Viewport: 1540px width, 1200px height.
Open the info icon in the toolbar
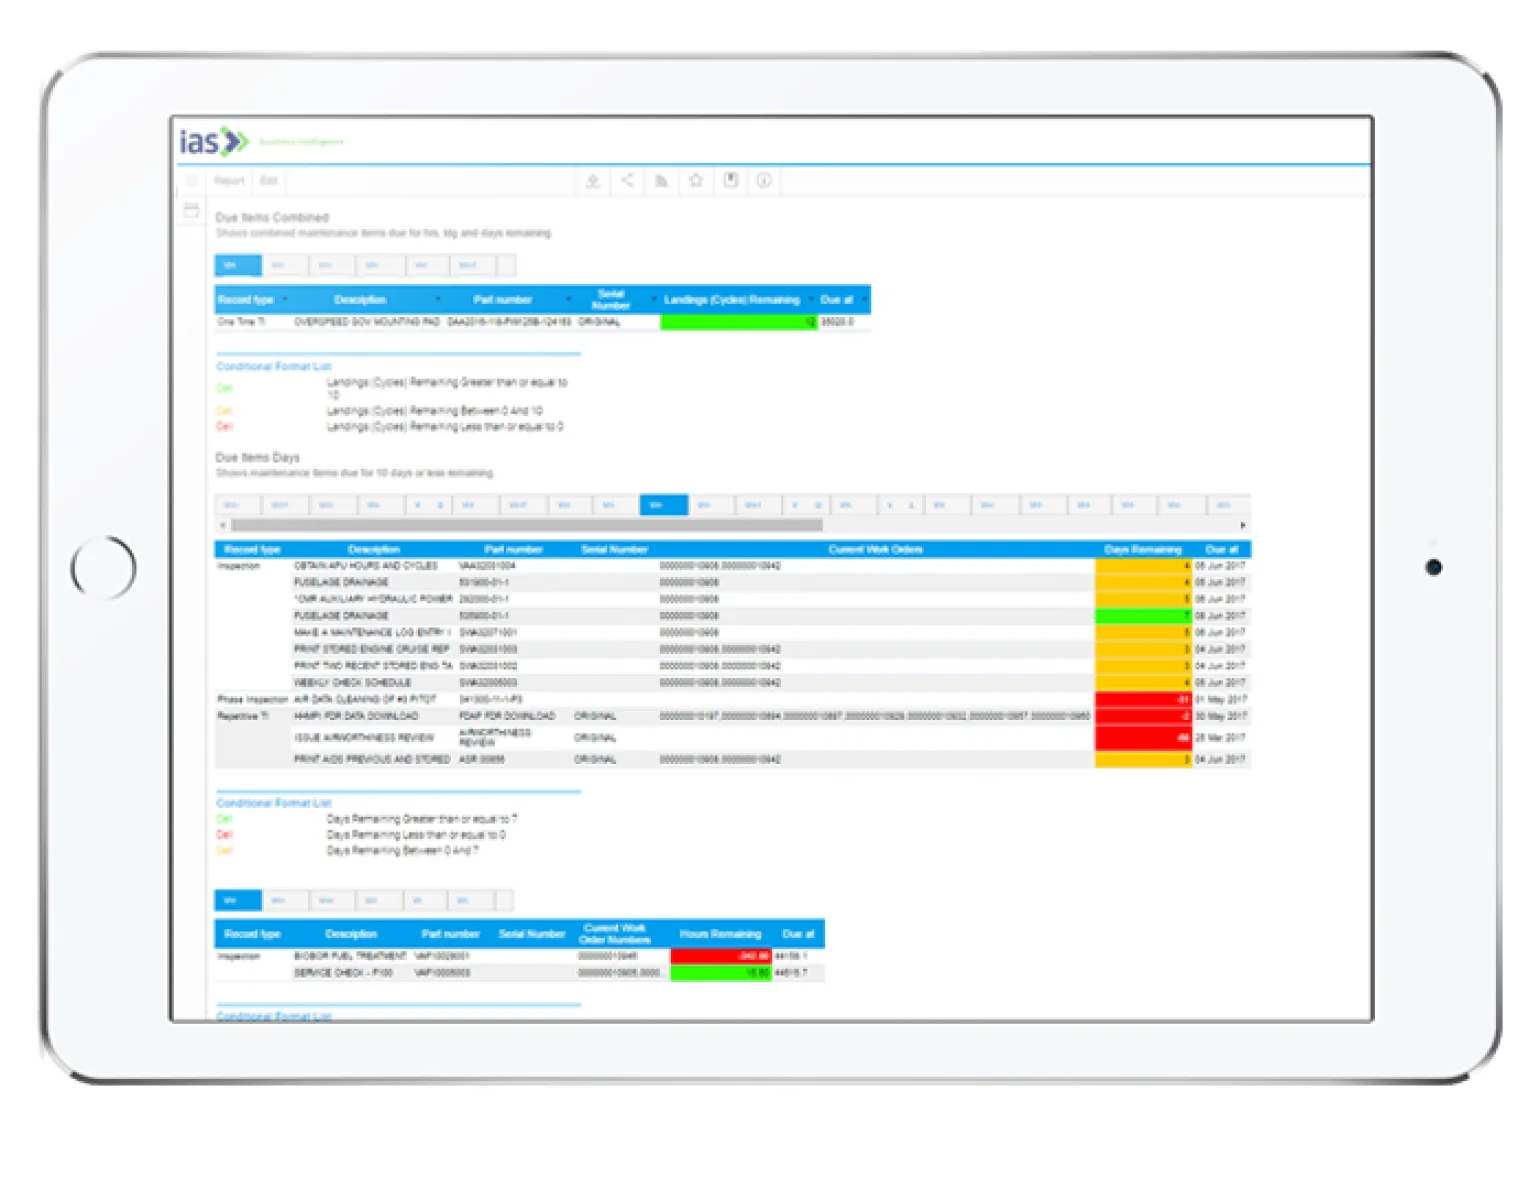coord(764,181)
